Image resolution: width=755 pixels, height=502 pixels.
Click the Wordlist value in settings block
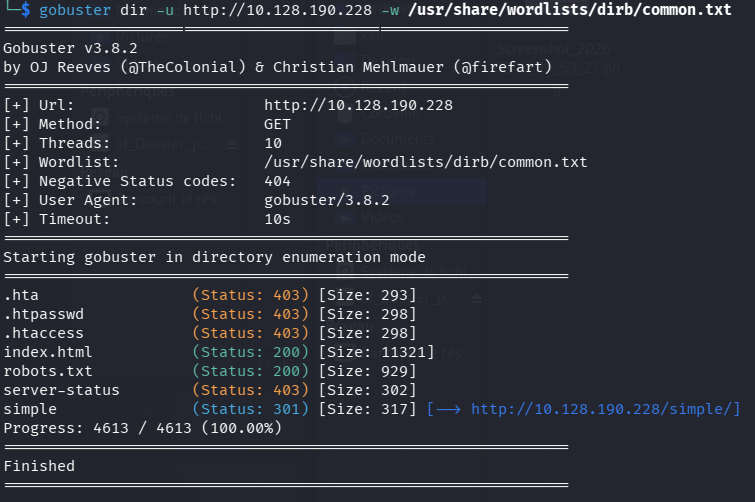click(x=425, y=163)
